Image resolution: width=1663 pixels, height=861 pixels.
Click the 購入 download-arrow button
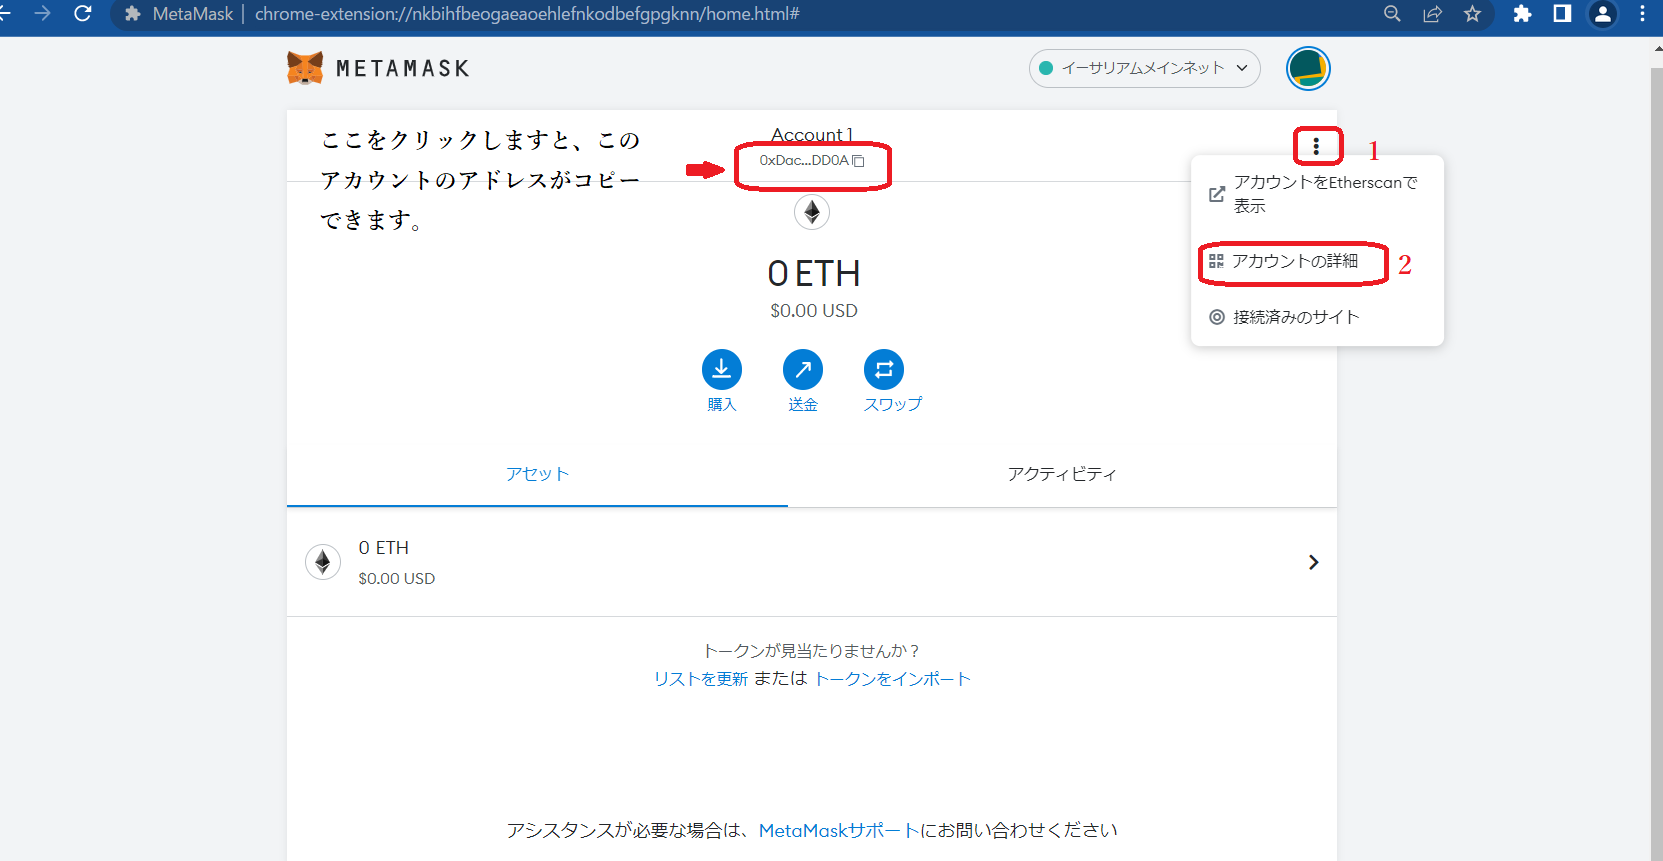click(x=722, y=369)
